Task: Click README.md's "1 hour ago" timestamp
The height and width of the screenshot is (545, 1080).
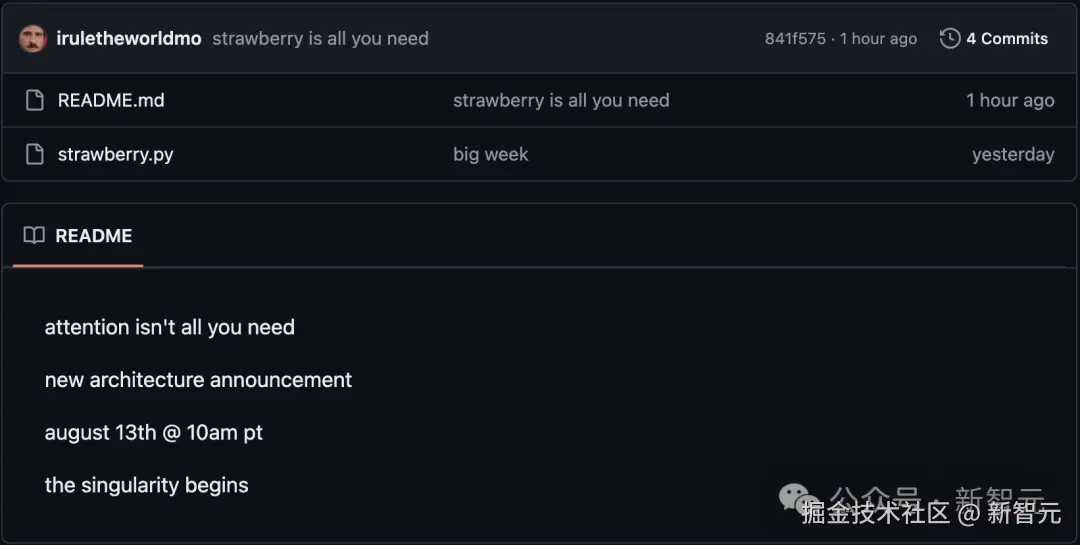Action: pos(1010,100)
